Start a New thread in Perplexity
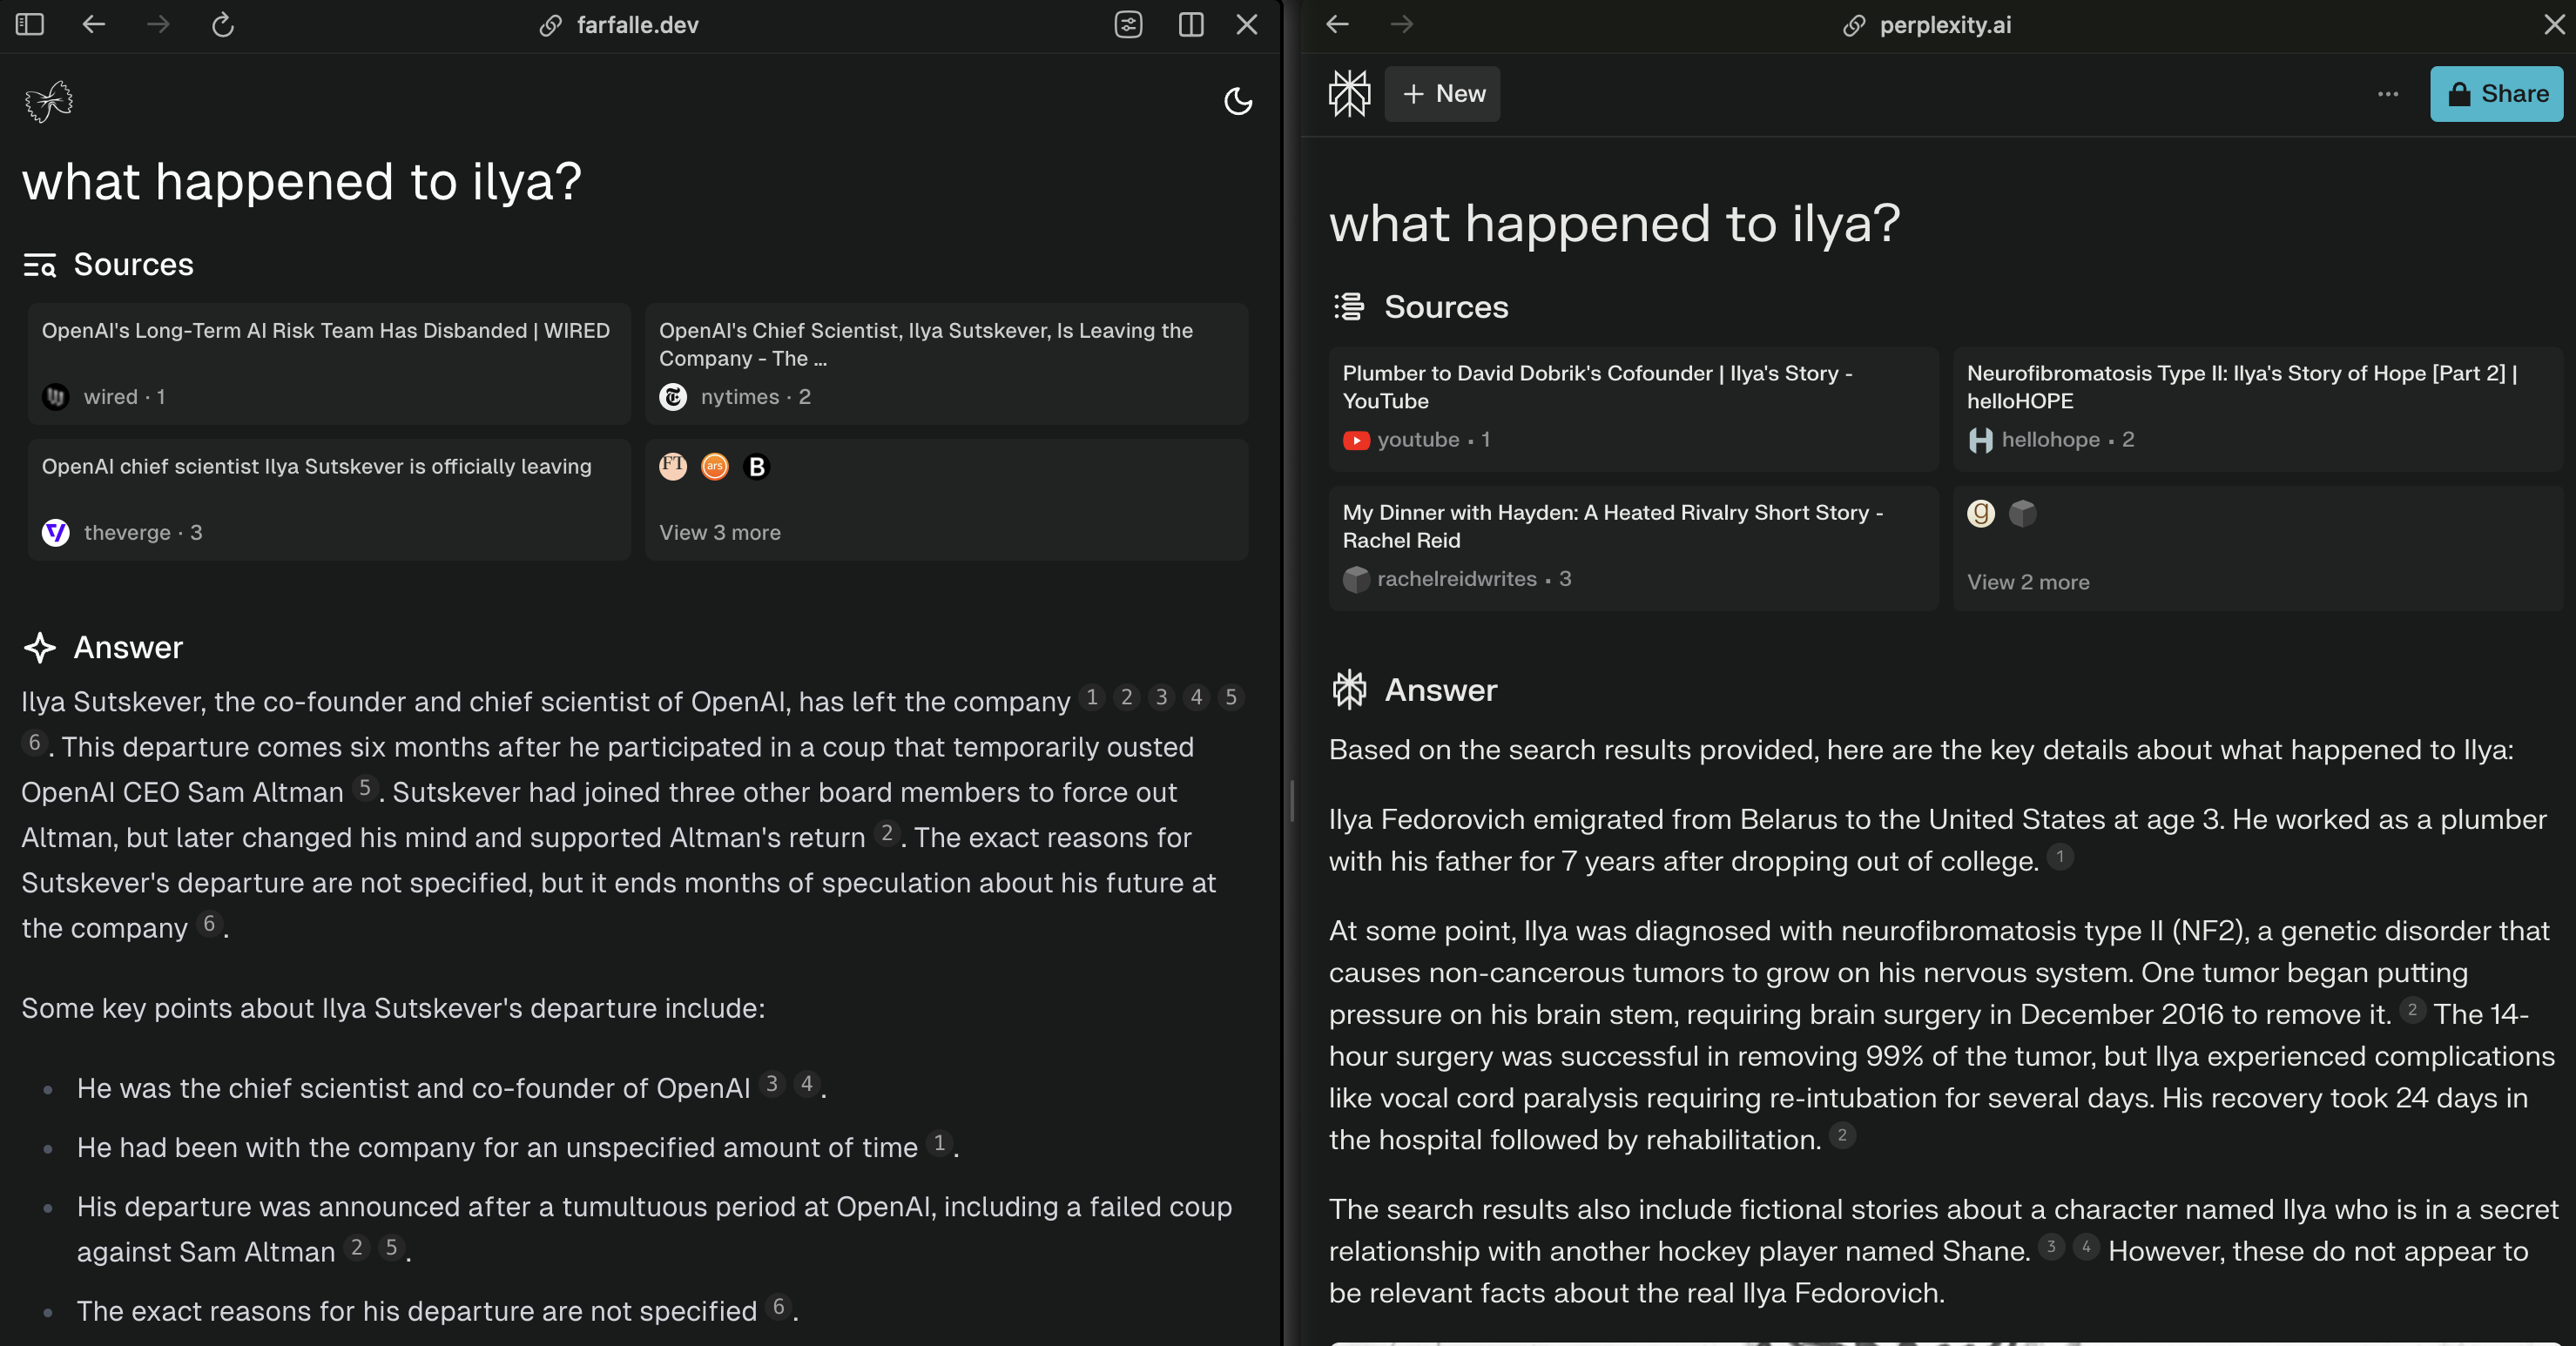Screen dimensions: 2576x1346 pyautogui.click(x=1442, y=94)
